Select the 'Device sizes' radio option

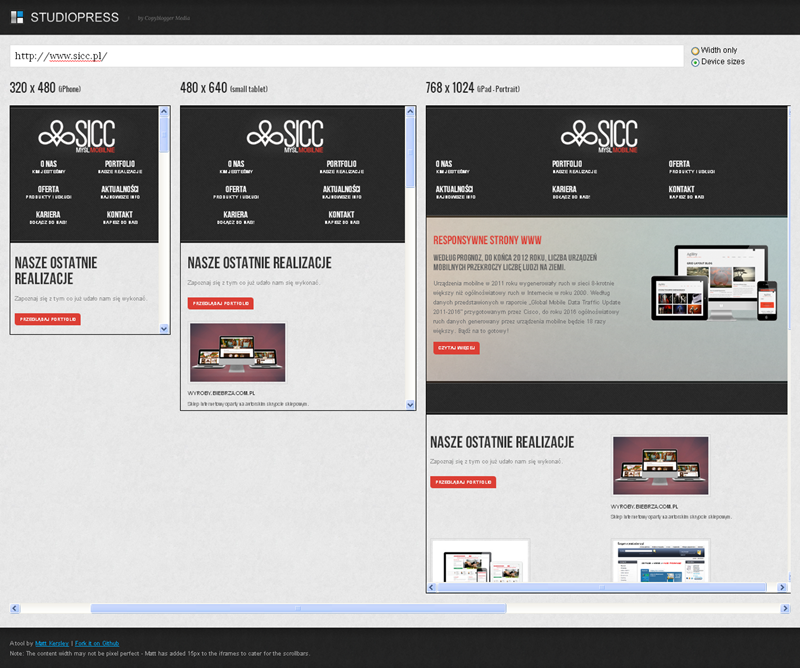click(x=695, y=62)
